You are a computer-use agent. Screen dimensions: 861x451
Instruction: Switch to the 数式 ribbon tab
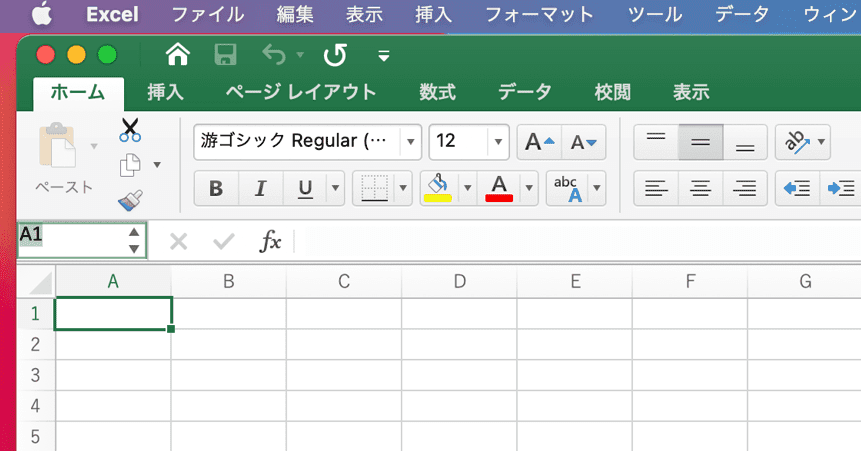(437, 92)
